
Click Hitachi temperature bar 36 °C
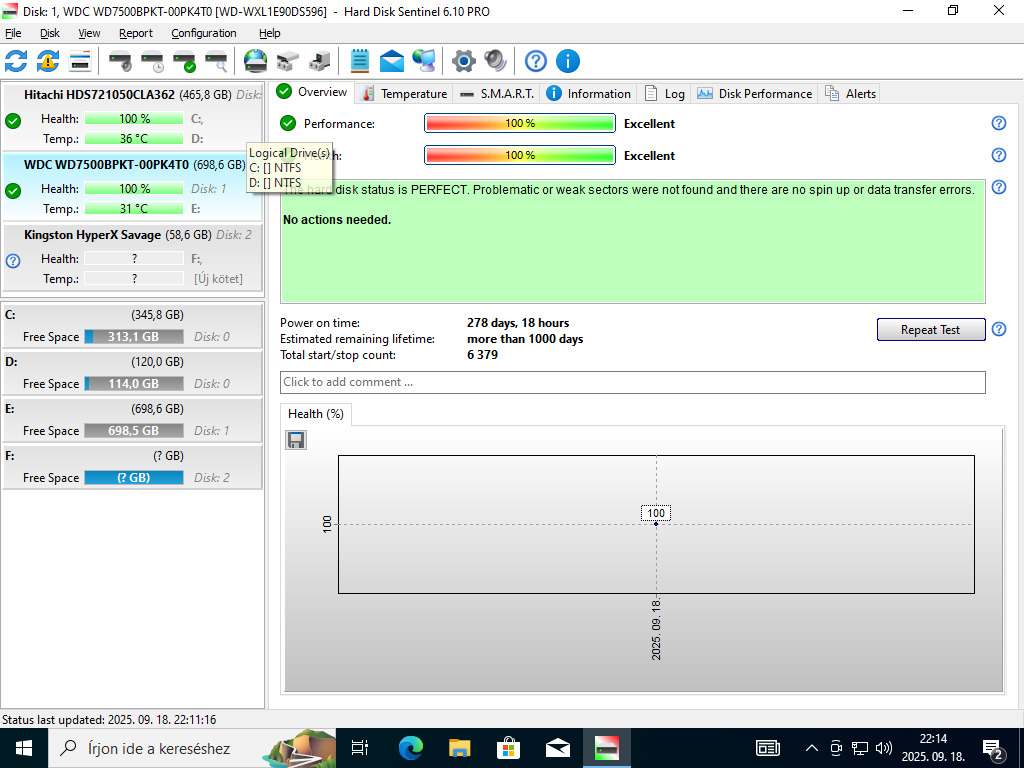(134, 138)
